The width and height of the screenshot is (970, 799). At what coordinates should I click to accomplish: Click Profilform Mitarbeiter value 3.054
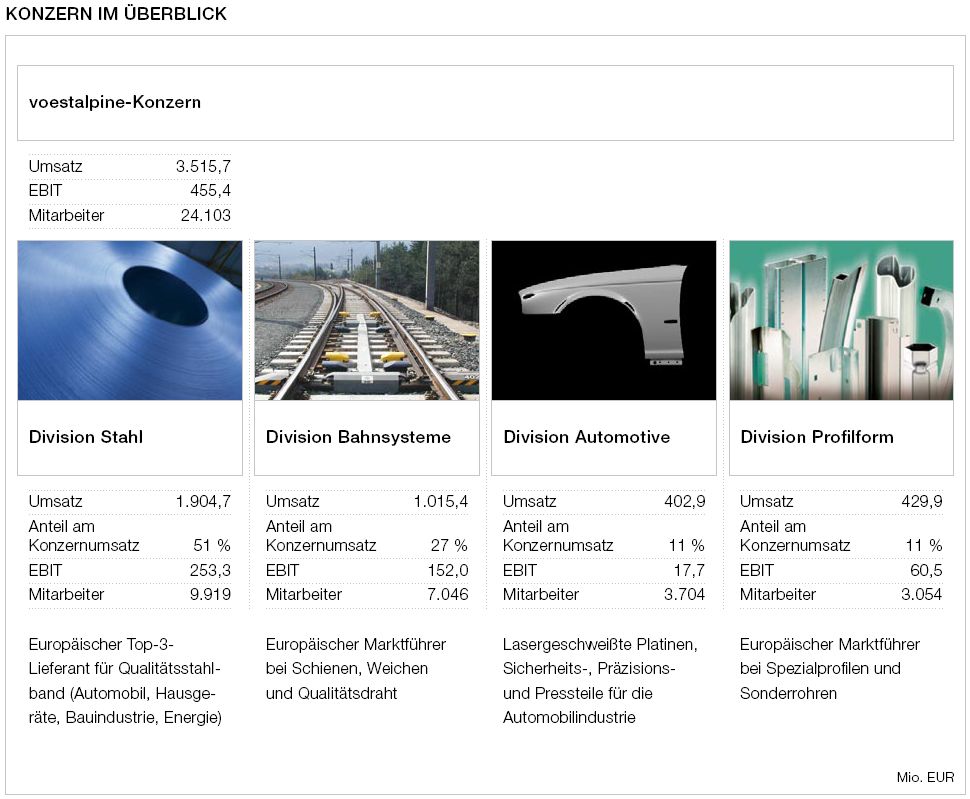[x=922, y=594]
